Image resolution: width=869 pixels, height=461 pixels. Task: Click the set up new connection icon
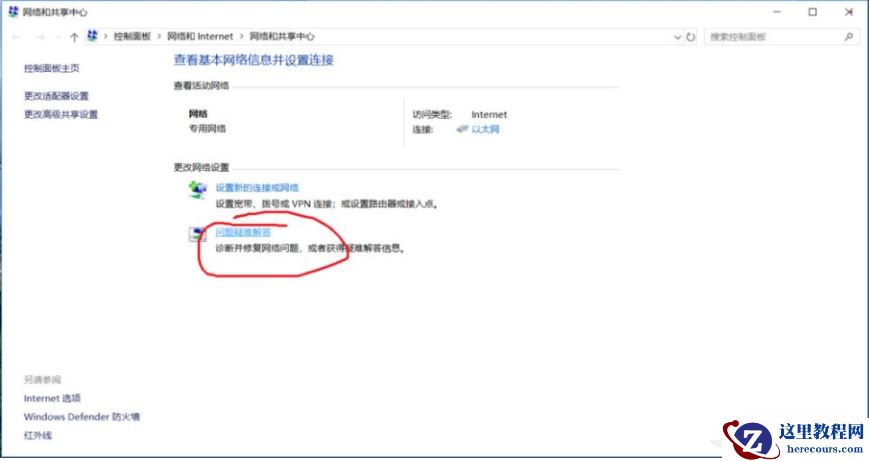[x=197, y=189]
